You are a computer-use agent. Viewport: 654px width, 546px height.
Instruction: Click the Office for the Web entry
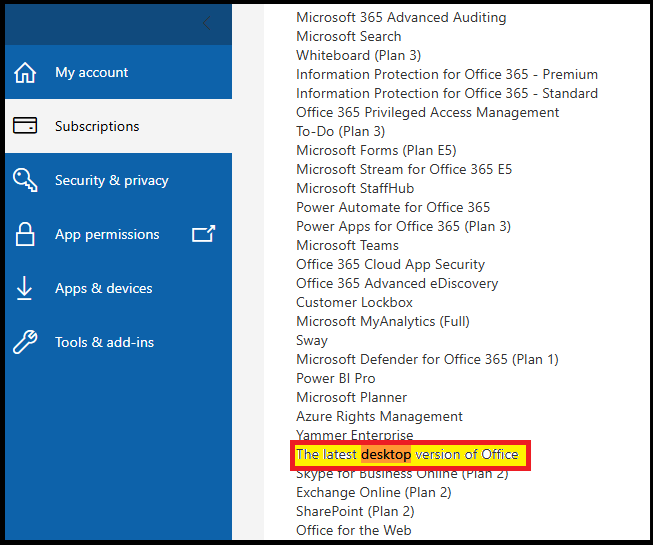click(354, 530)
